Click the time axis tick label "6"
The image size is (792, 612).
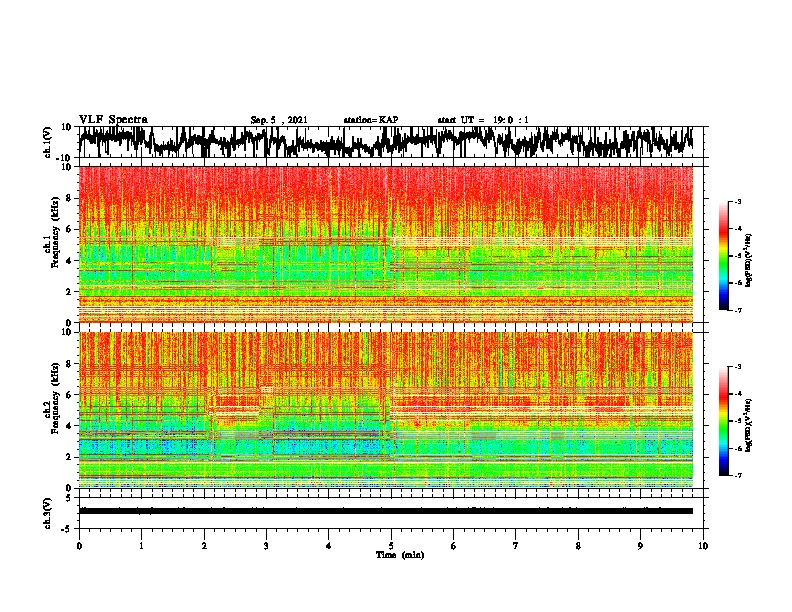pos(454,546)
